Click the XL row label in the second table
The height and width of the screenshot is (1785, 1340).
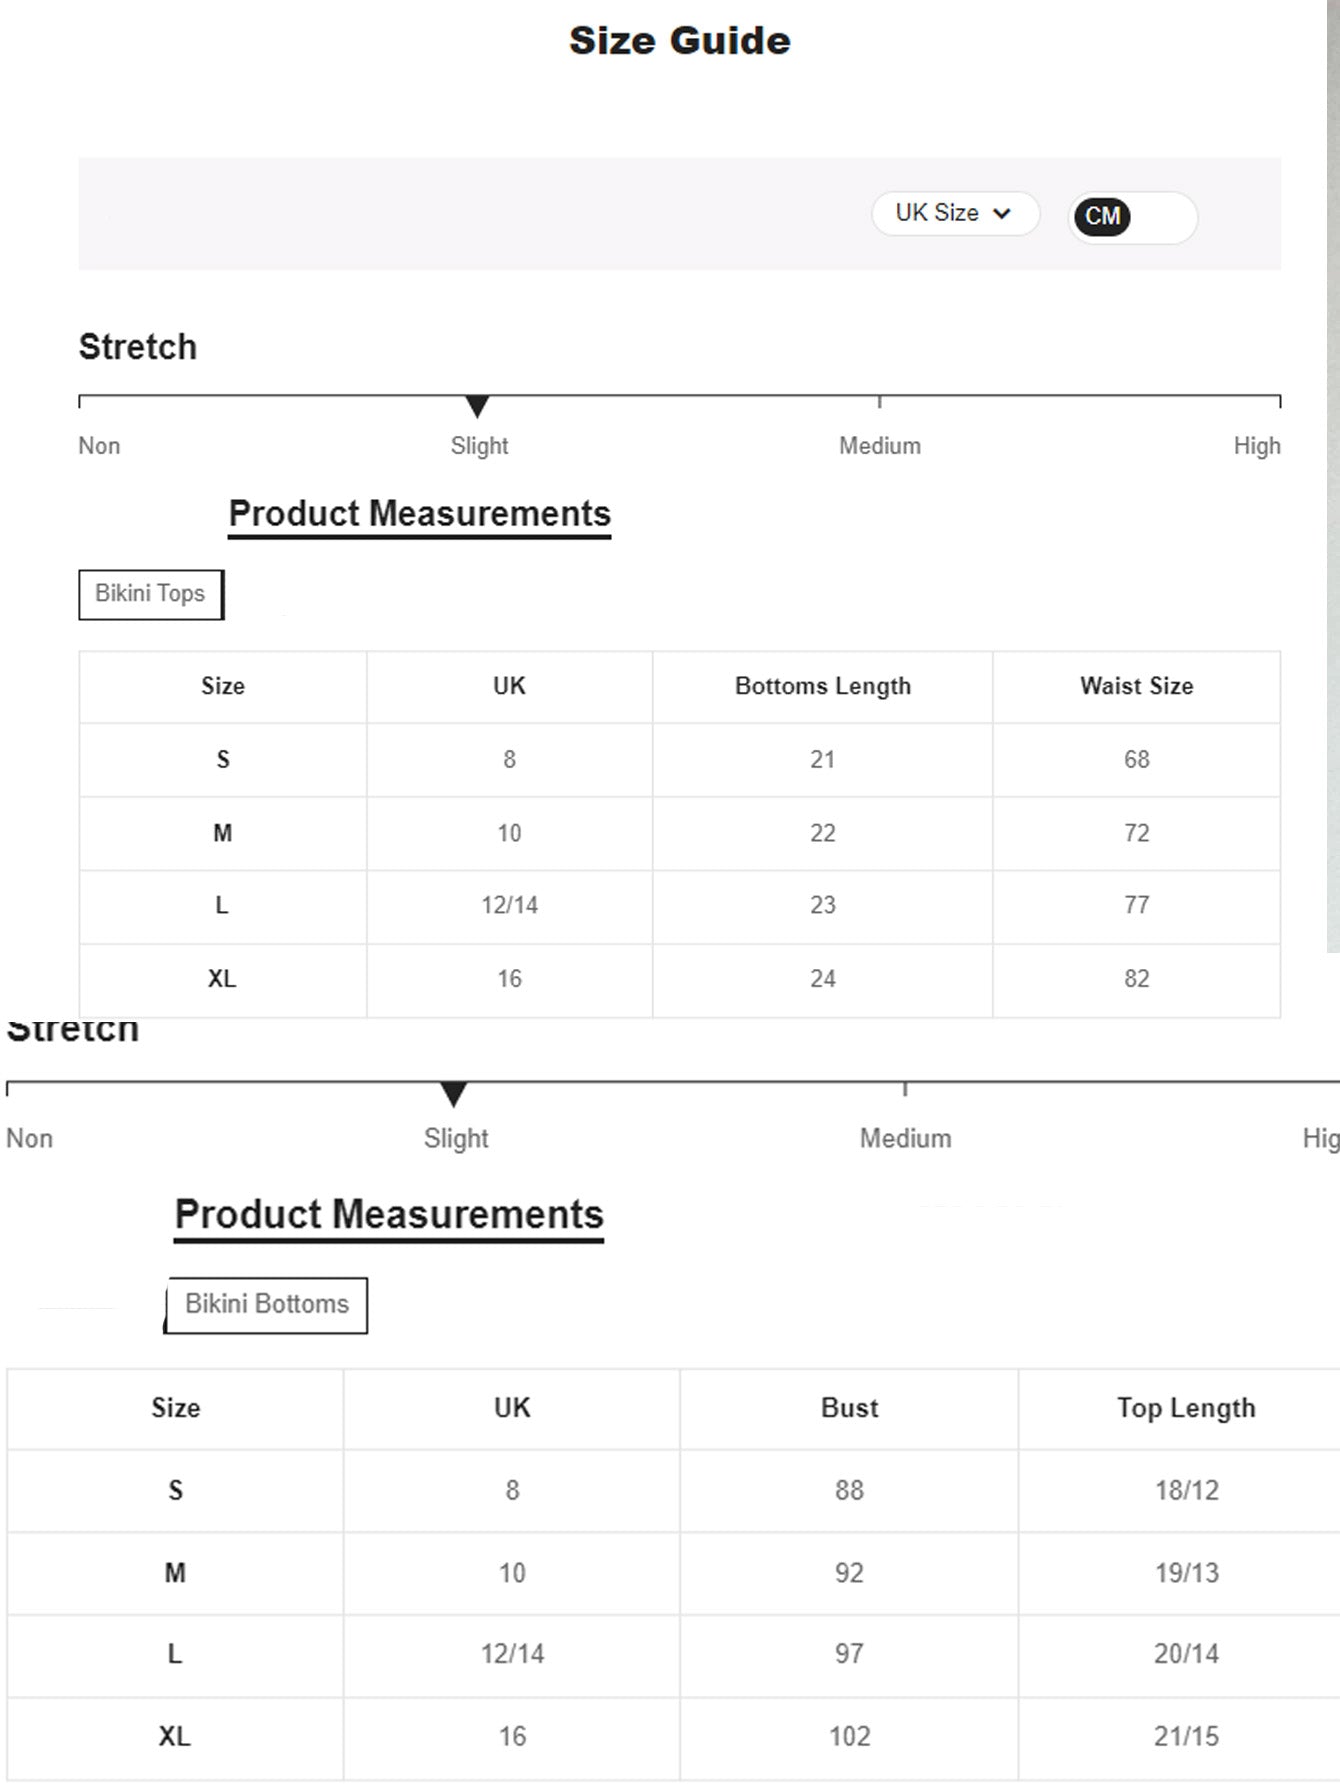tap(175, 1737)
